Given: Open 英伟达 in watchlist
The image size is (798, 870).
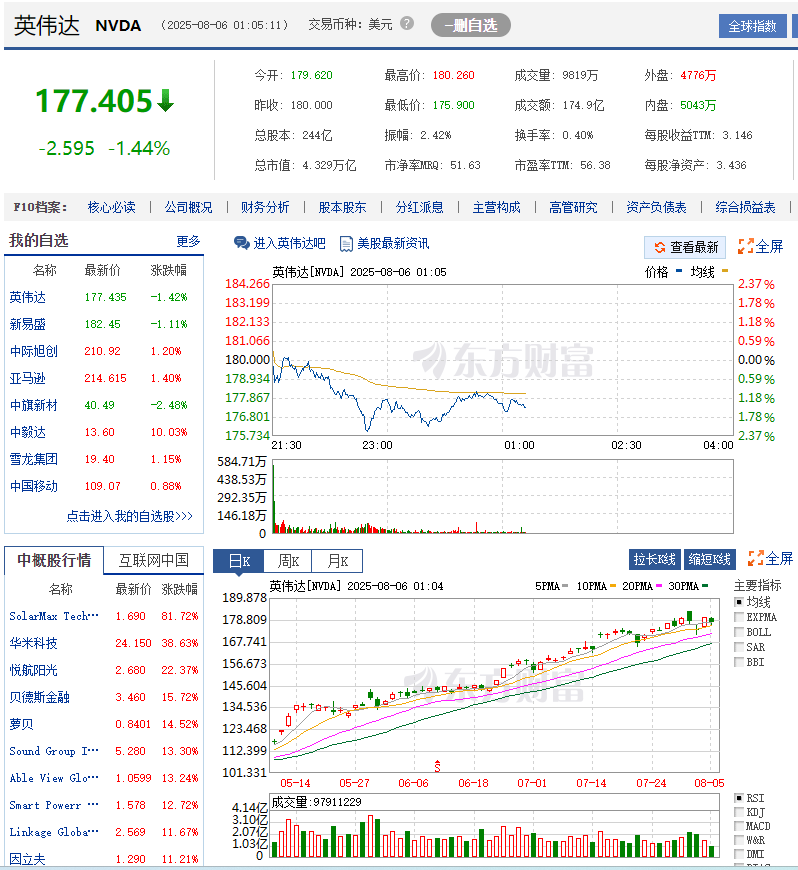Looking at the screenshot, I should click(27, 297).
